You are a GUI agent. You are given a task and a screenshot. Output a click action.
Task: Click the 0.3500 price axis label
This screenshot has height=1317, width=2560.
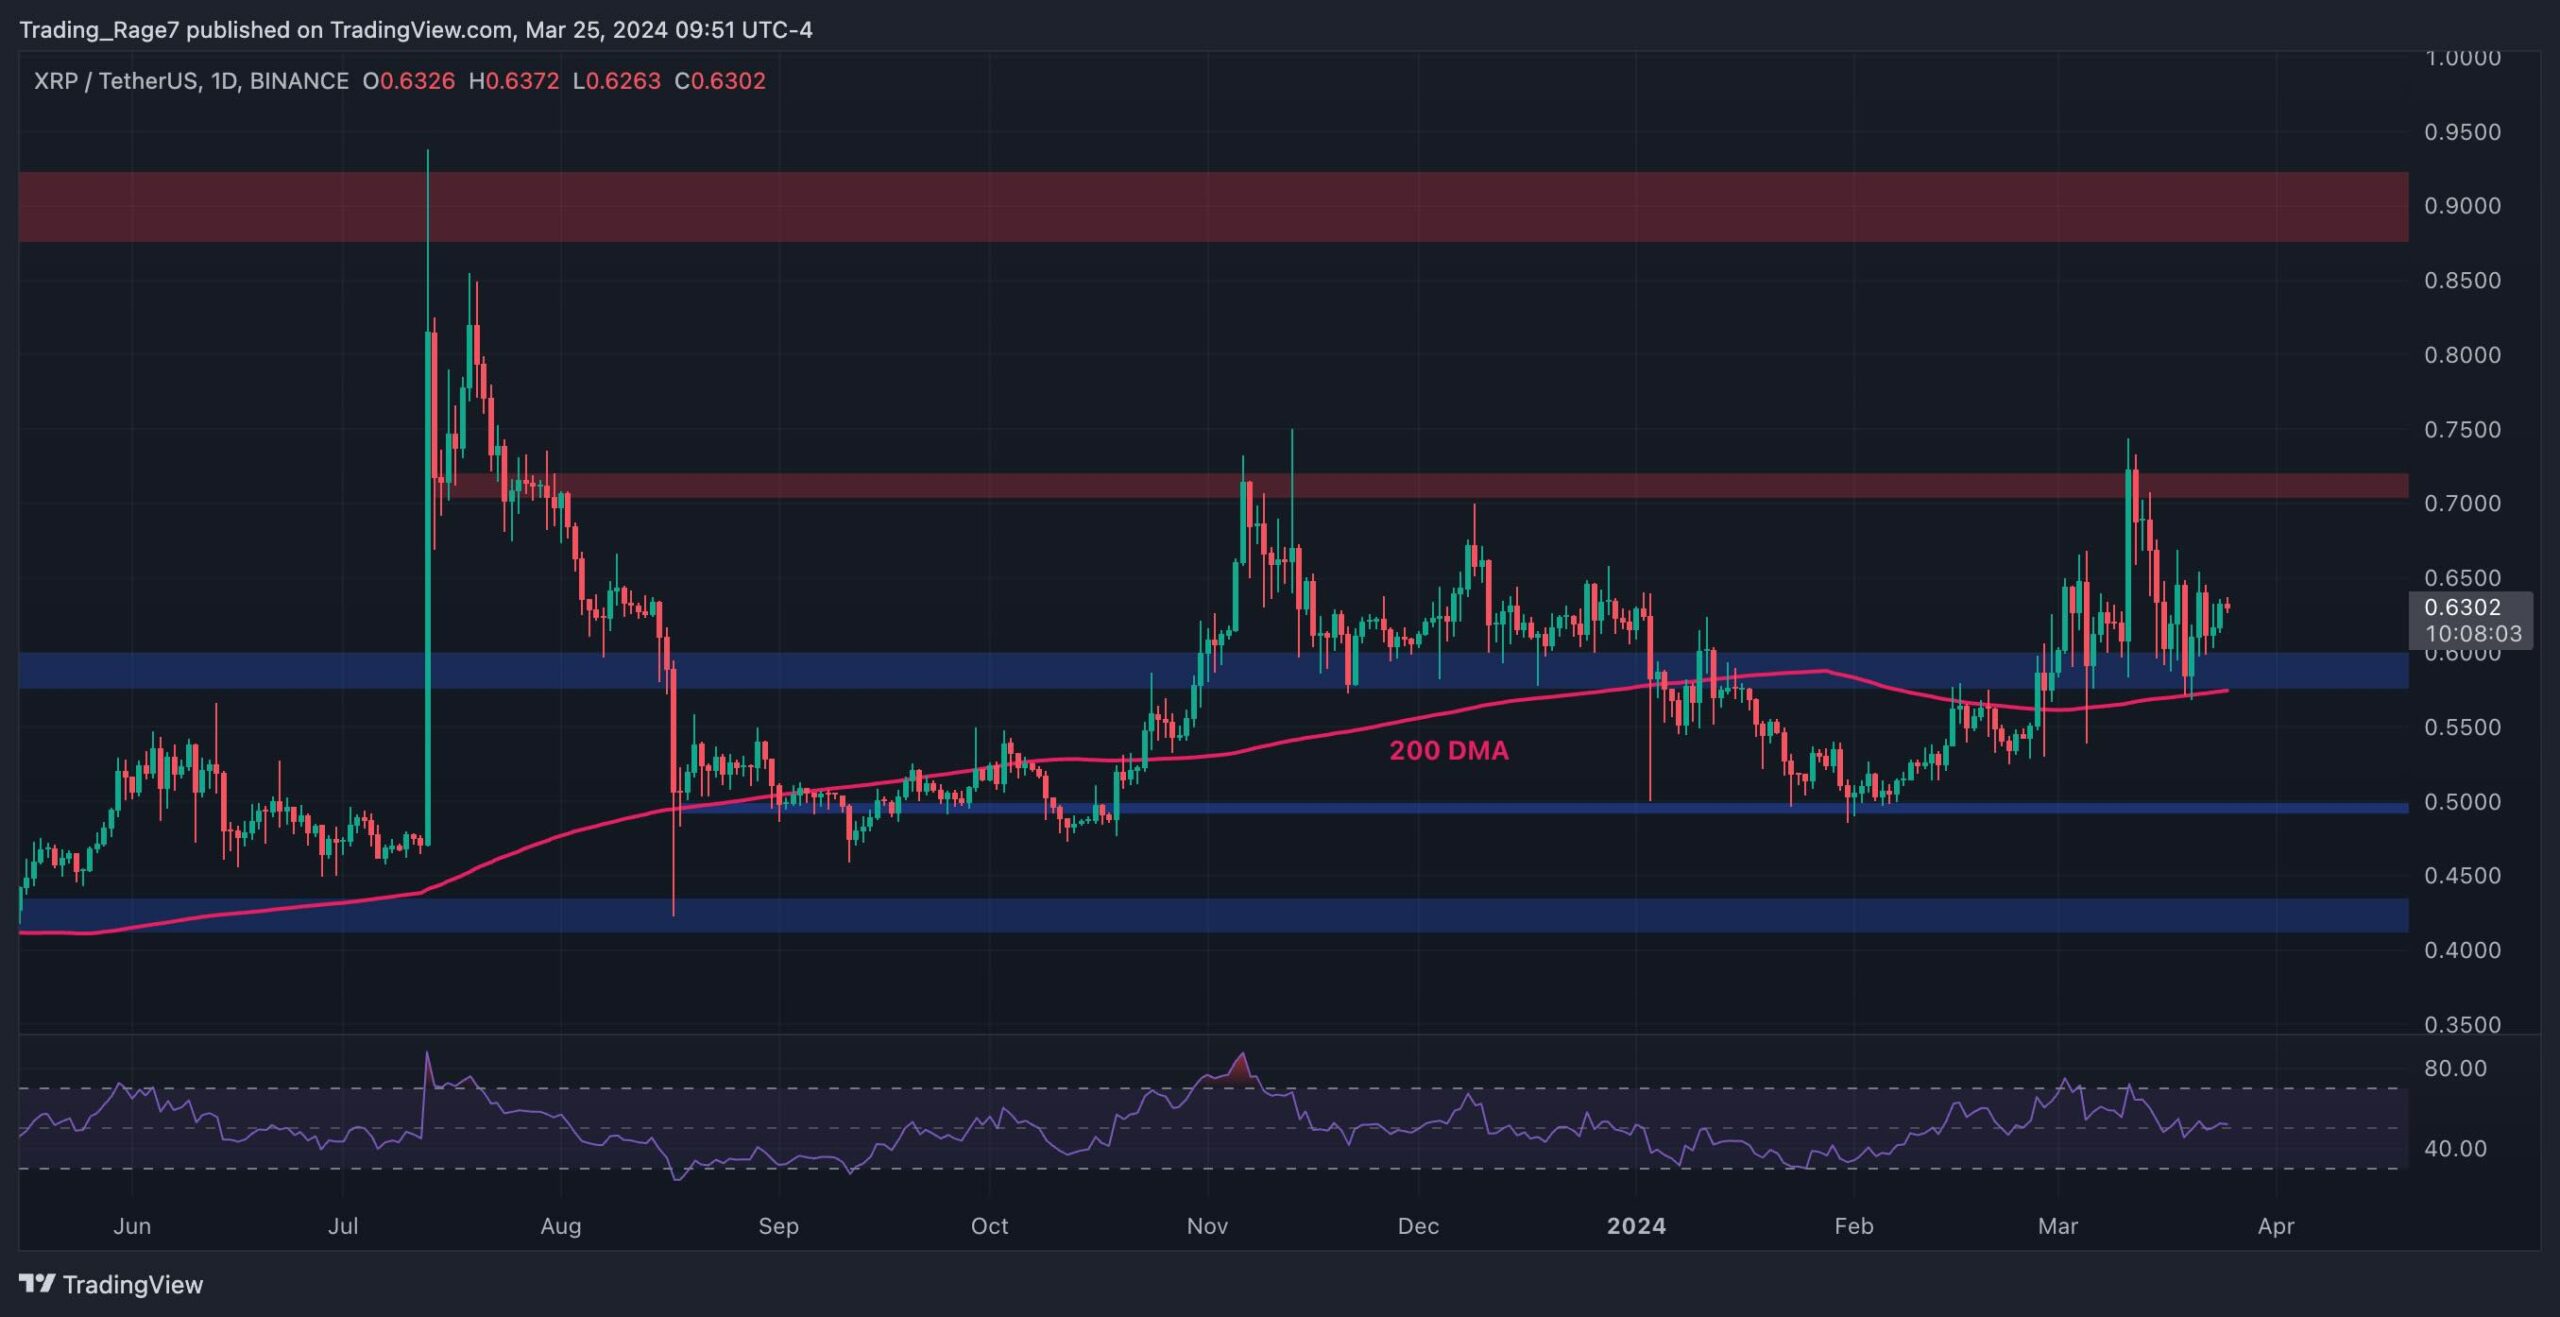pos(2461,1024)
